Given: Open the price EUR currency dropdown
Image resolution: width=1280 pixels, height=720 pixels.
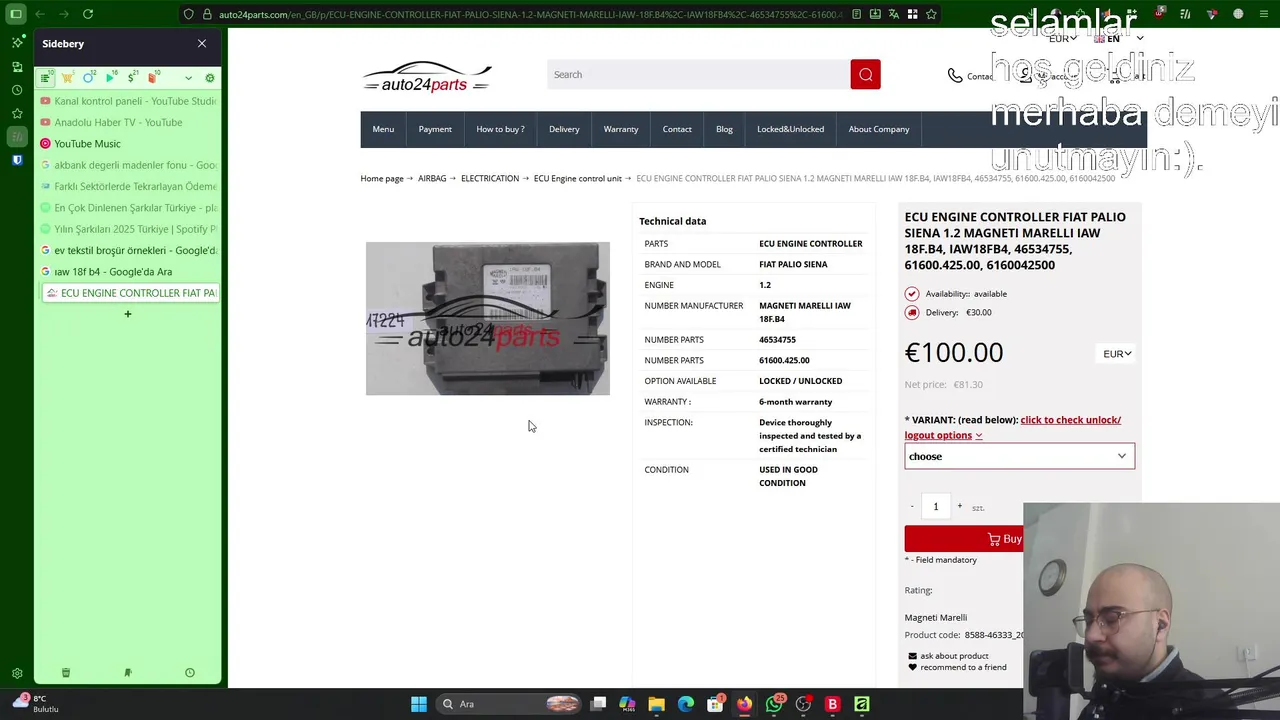Looking at the screenshot, I should pyautogui.click(x=1117, y=354).
